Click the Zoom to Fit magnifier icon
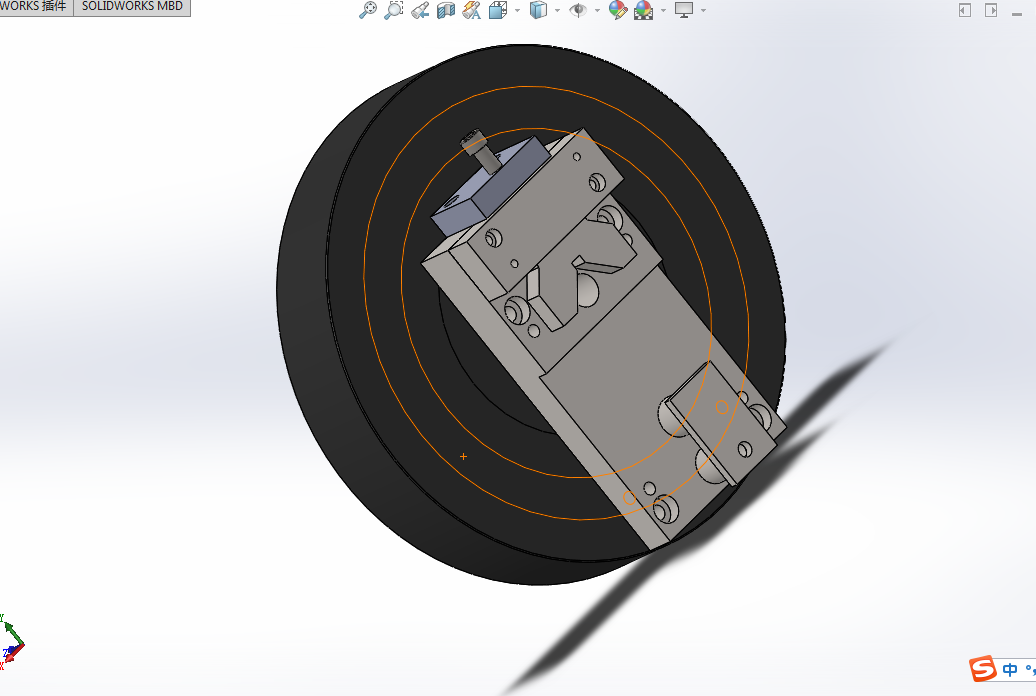Image resolution: width=1036 pixels, height=696 pixels. [x=367, y=10]
